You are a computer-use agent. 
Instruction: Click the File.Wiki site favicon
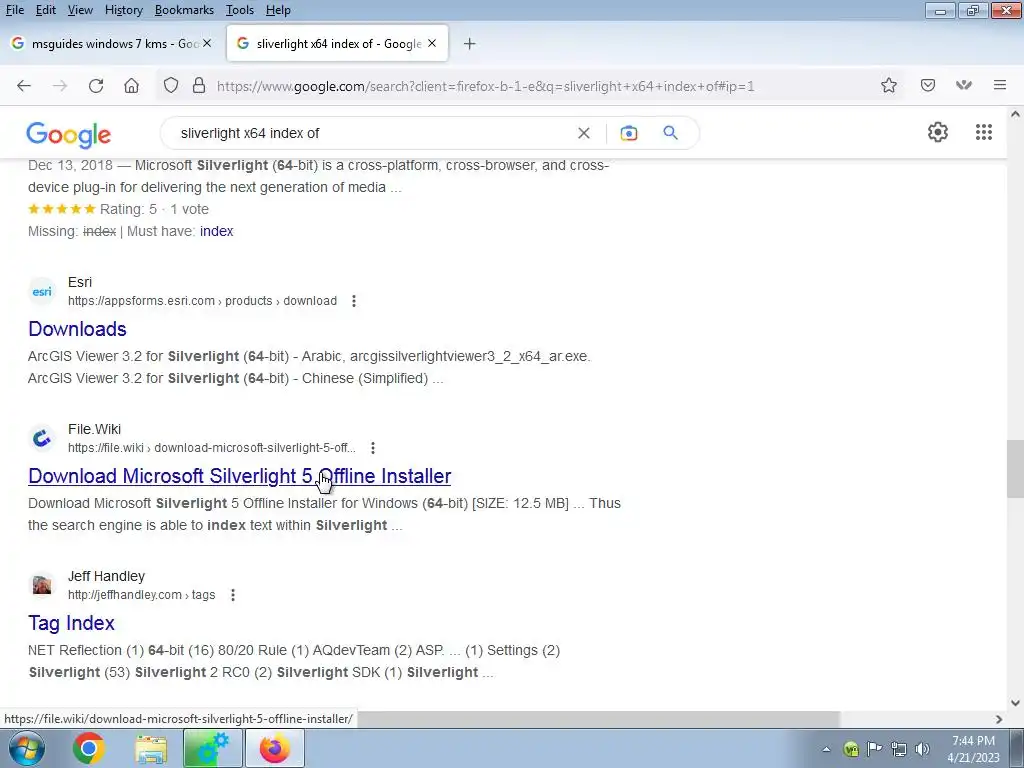42,438
